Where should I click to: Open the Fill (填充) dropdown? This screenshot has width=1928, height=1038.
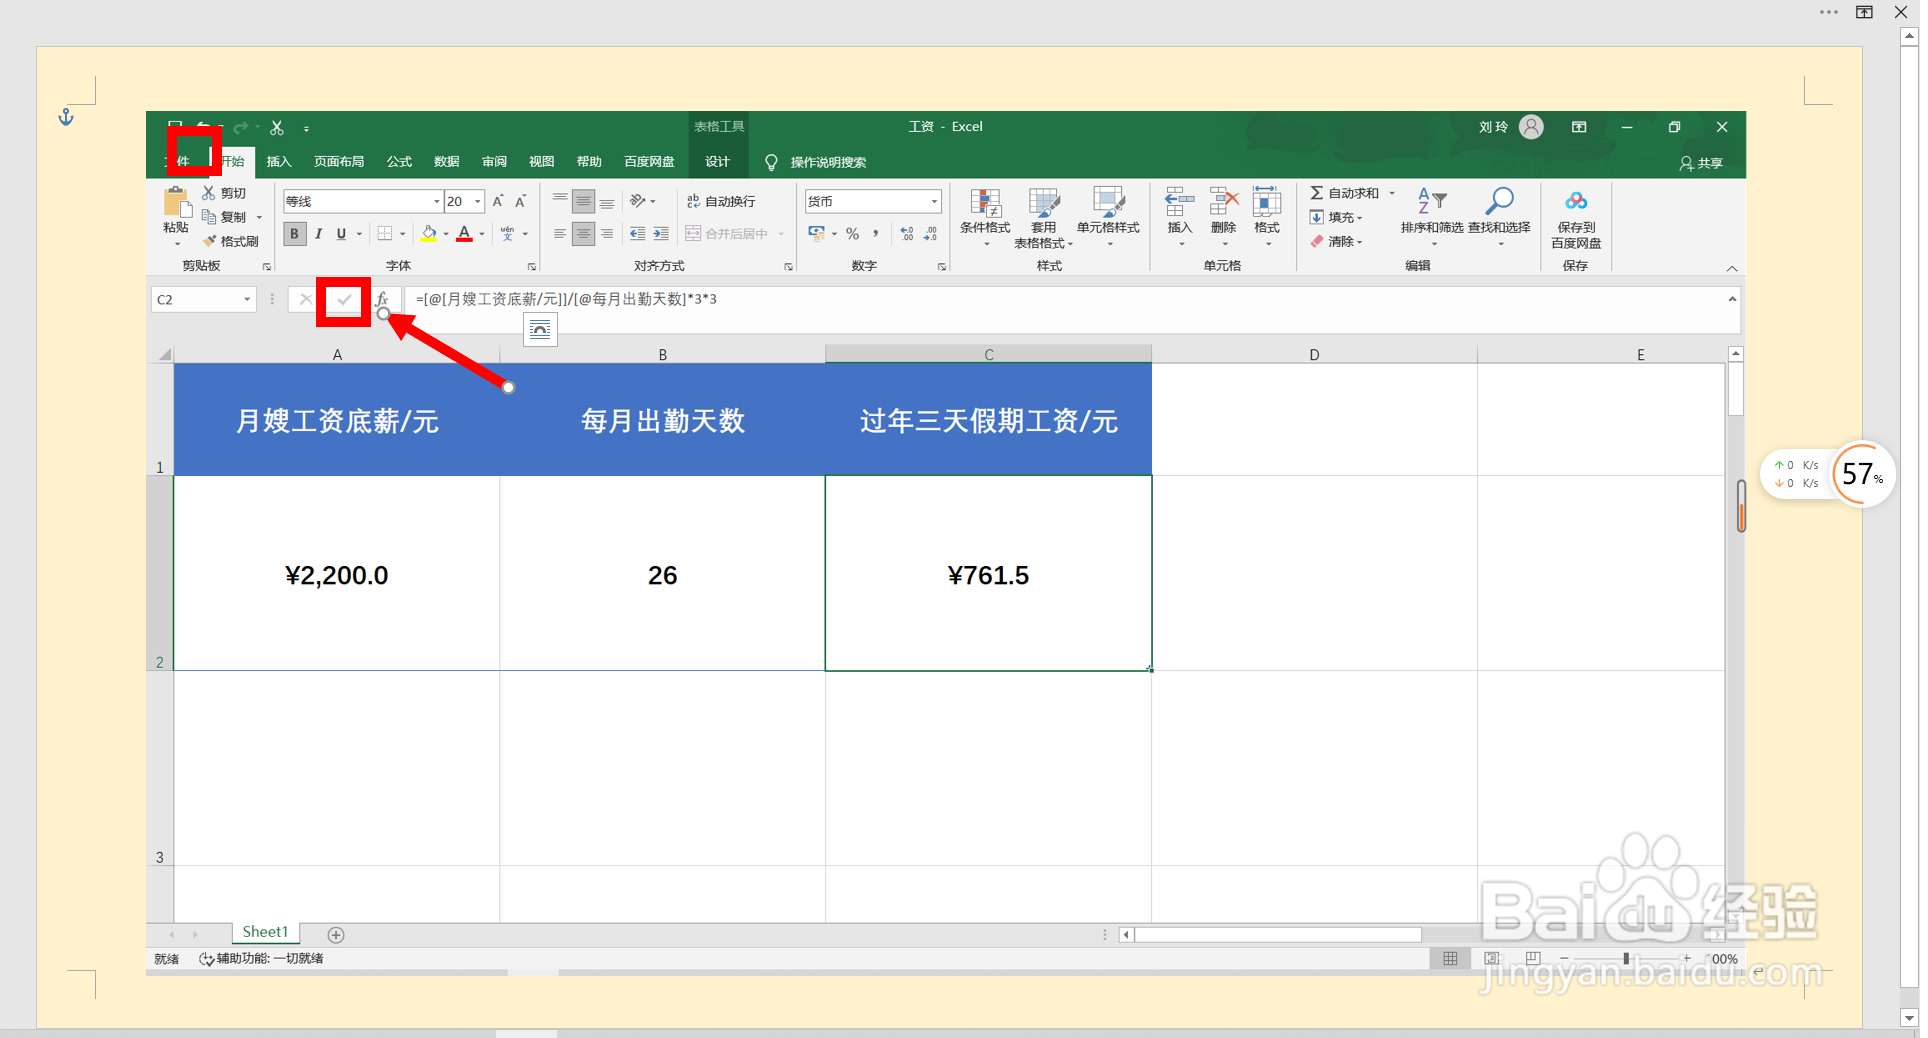1337,217
